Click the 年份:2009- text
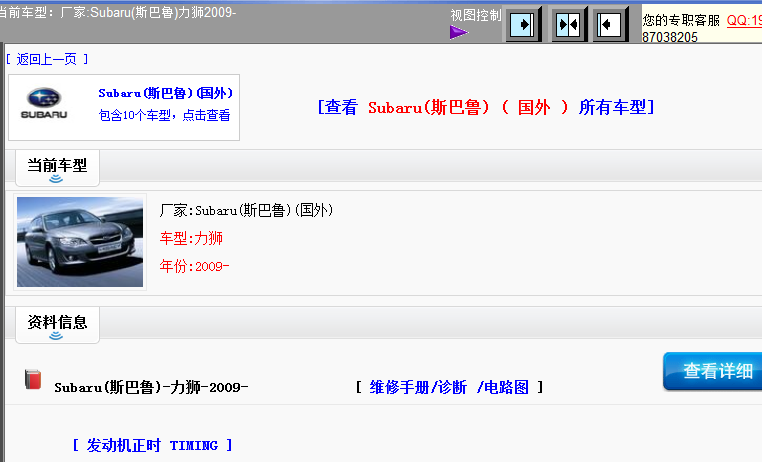762x462 pixels. click(194, 266)
